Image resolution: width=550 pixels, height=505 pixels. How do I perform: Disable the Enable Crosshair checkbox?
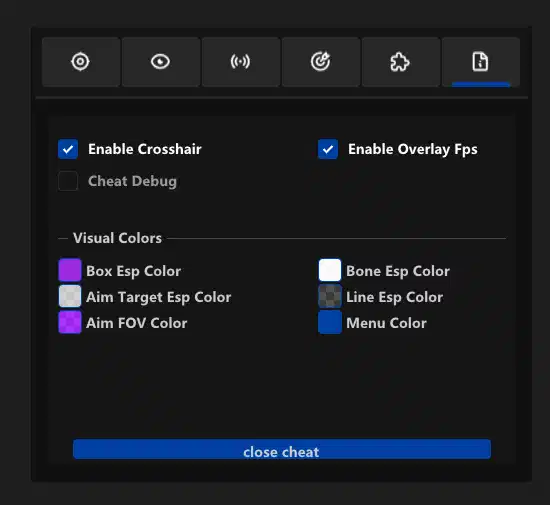point(68,149)
